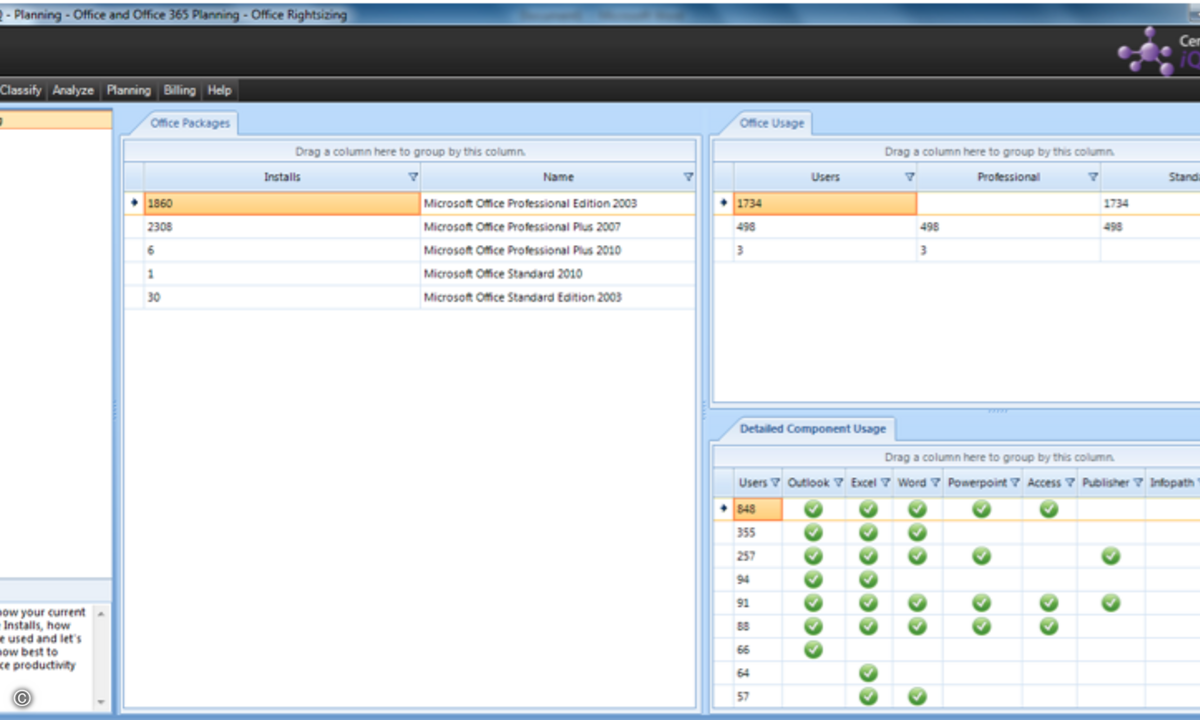
Task: Click Excel check mark in 57 users row
Action: pyautogui.click(x=868, y=696)
